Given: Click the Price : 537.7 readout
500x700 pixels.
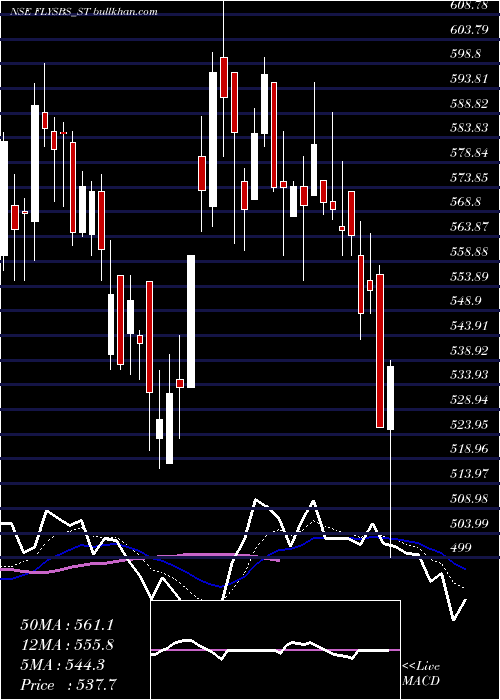Looking at the screenshot, I should (70, 685).
